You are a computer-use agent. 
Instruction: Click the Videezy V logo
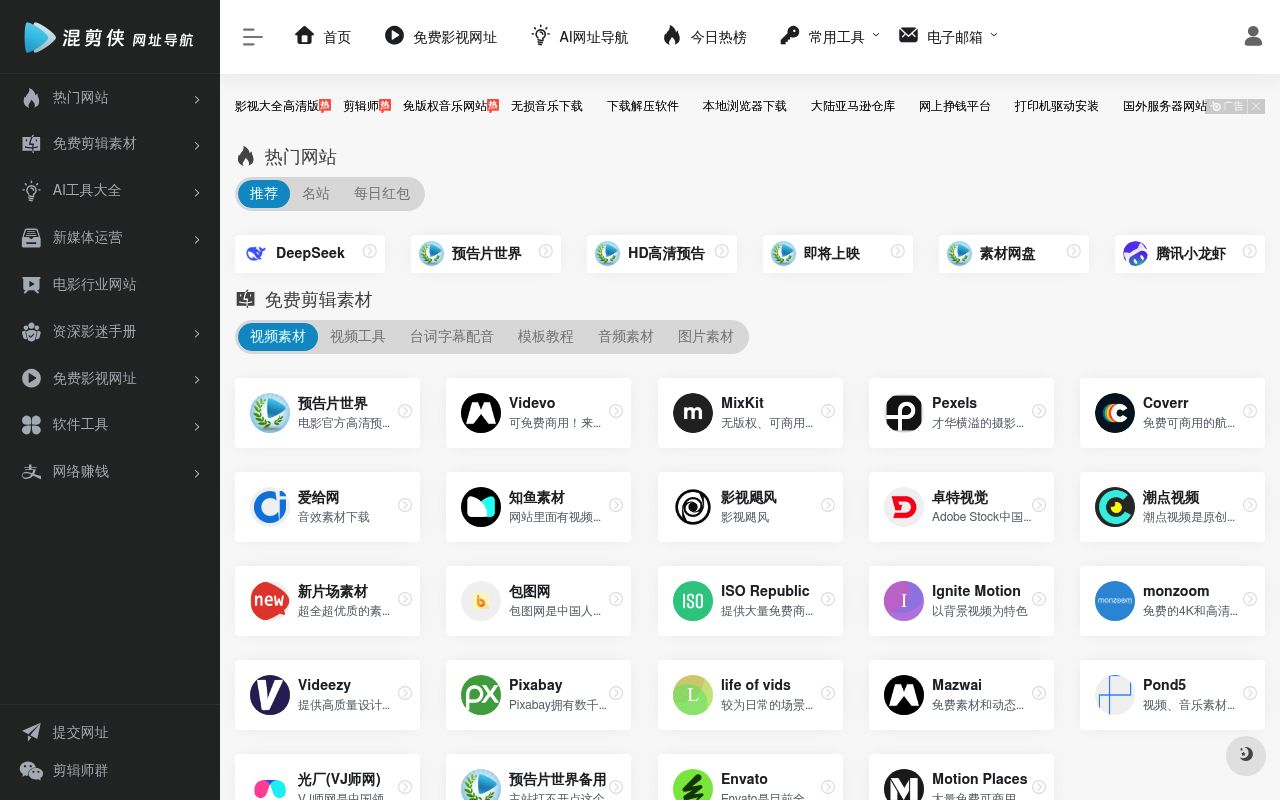point(270,695)
